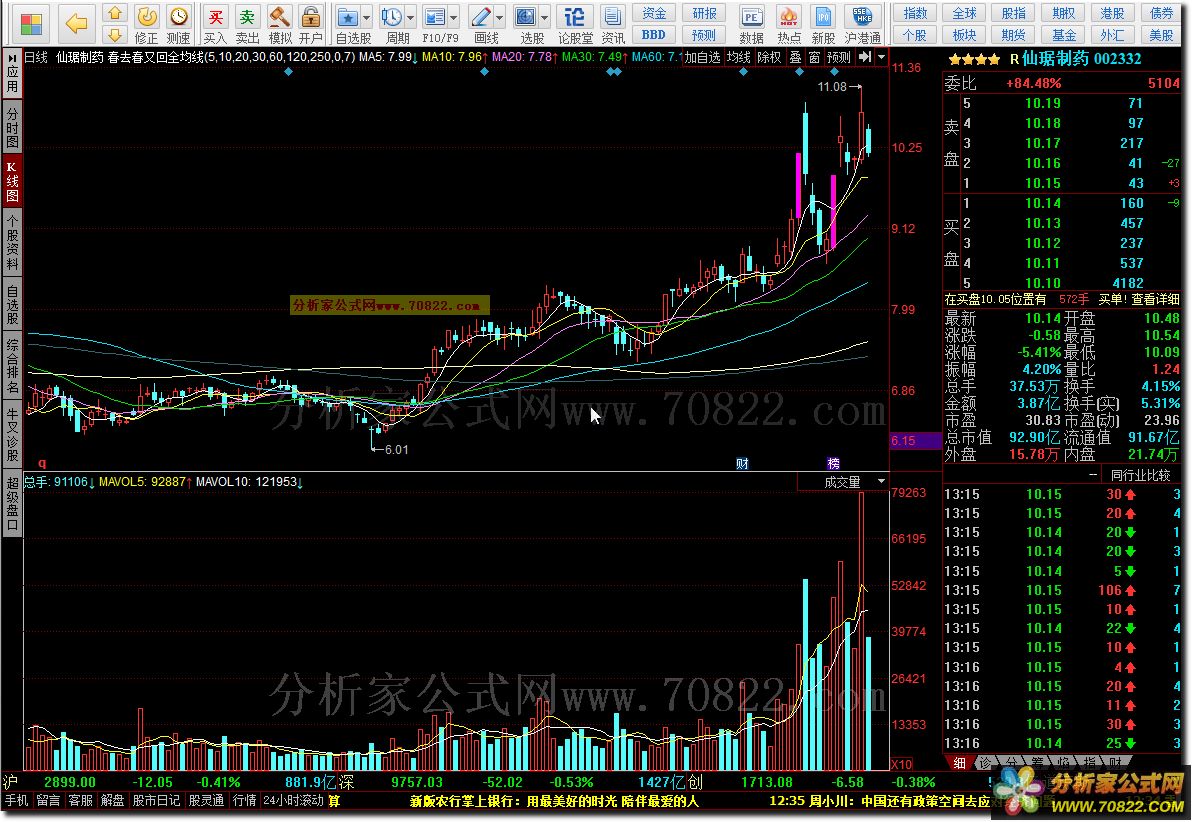Image resolution: width=1193 pixels, height=822 pixels.
Task: Open the 开户 account opening icon
Action: (310, 24)
